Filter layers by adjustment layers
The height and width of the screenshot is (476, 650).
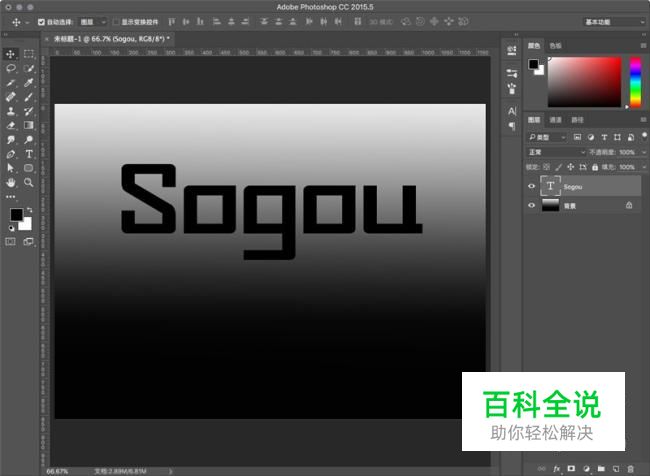pos(591,137)
